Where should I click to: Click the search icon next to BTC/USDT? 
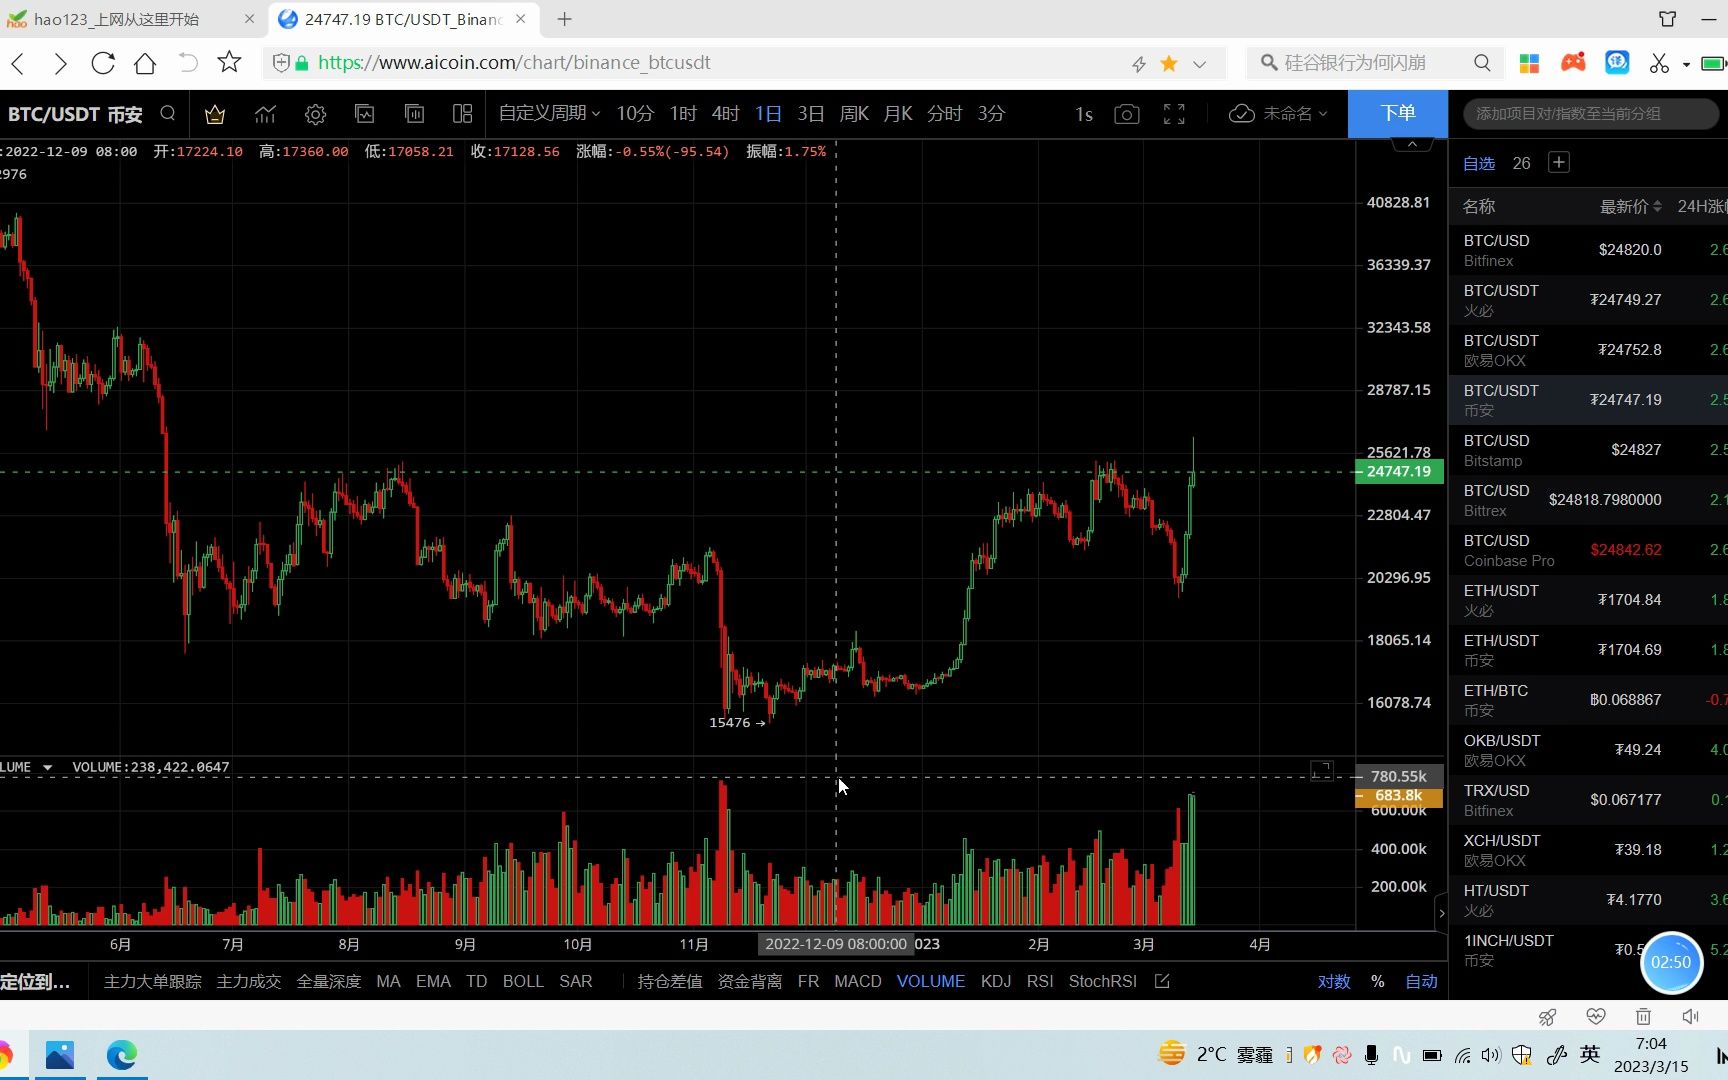point(168,114)
